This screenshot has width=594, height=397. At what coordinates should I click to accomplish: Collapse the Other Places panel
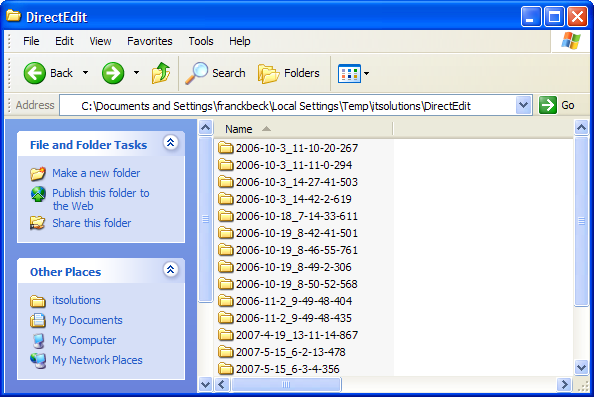[x=170, y=270]
